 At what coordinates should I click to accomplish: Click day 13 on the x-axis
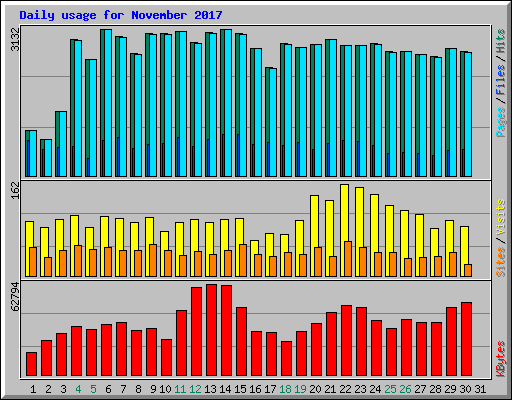pos(210,389)
